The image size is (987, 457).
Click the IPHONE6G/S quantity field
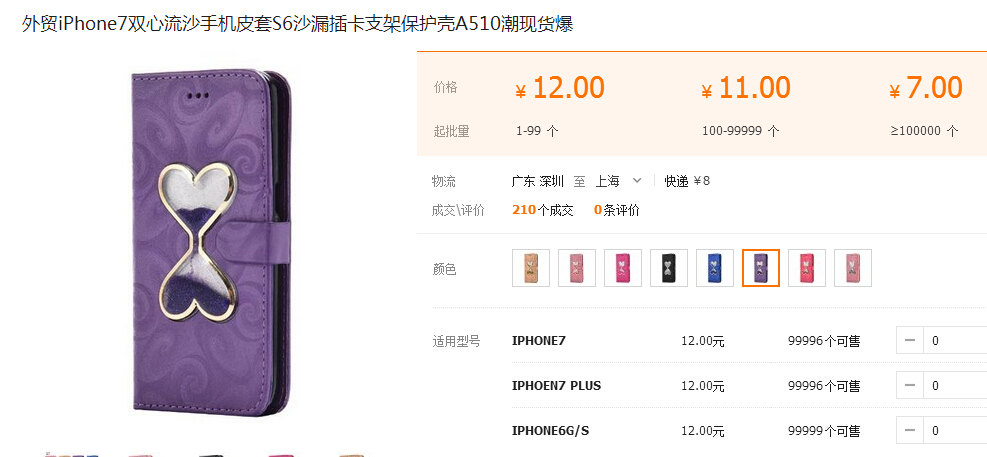(x=956, y=431)
